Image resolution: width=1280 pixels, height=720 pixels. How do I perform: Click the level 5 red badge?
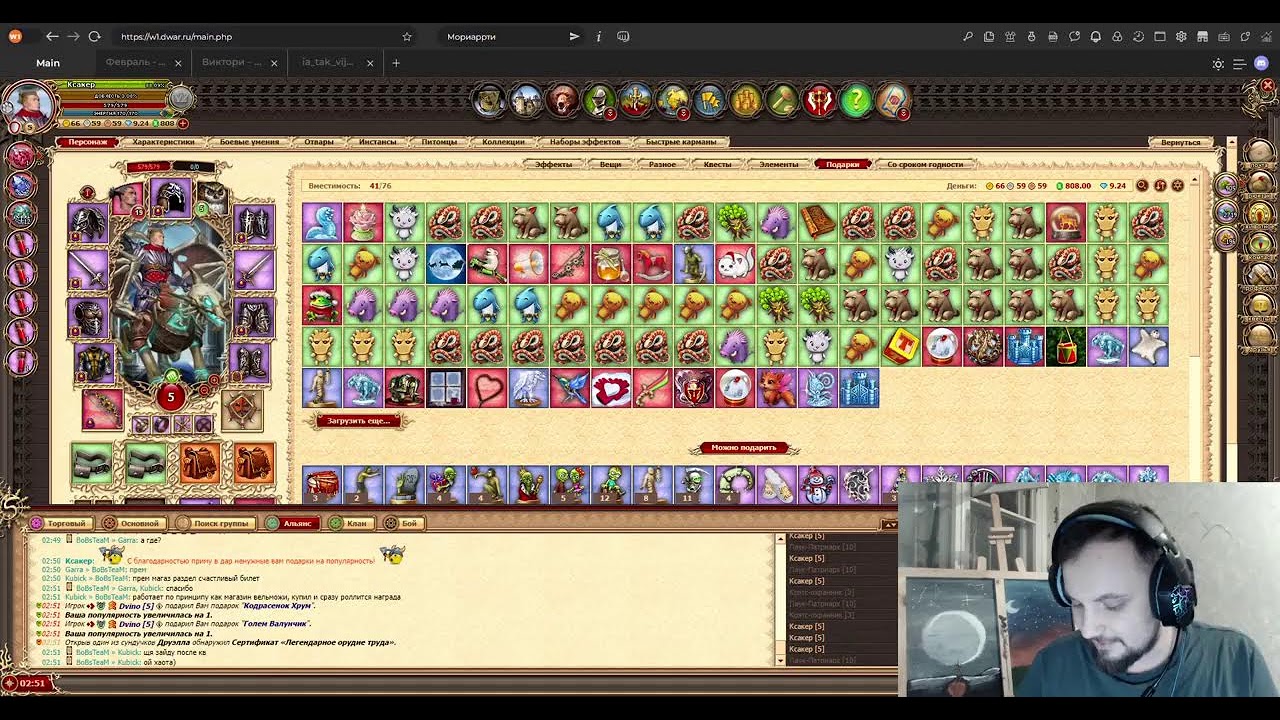[x=170, y=397]
